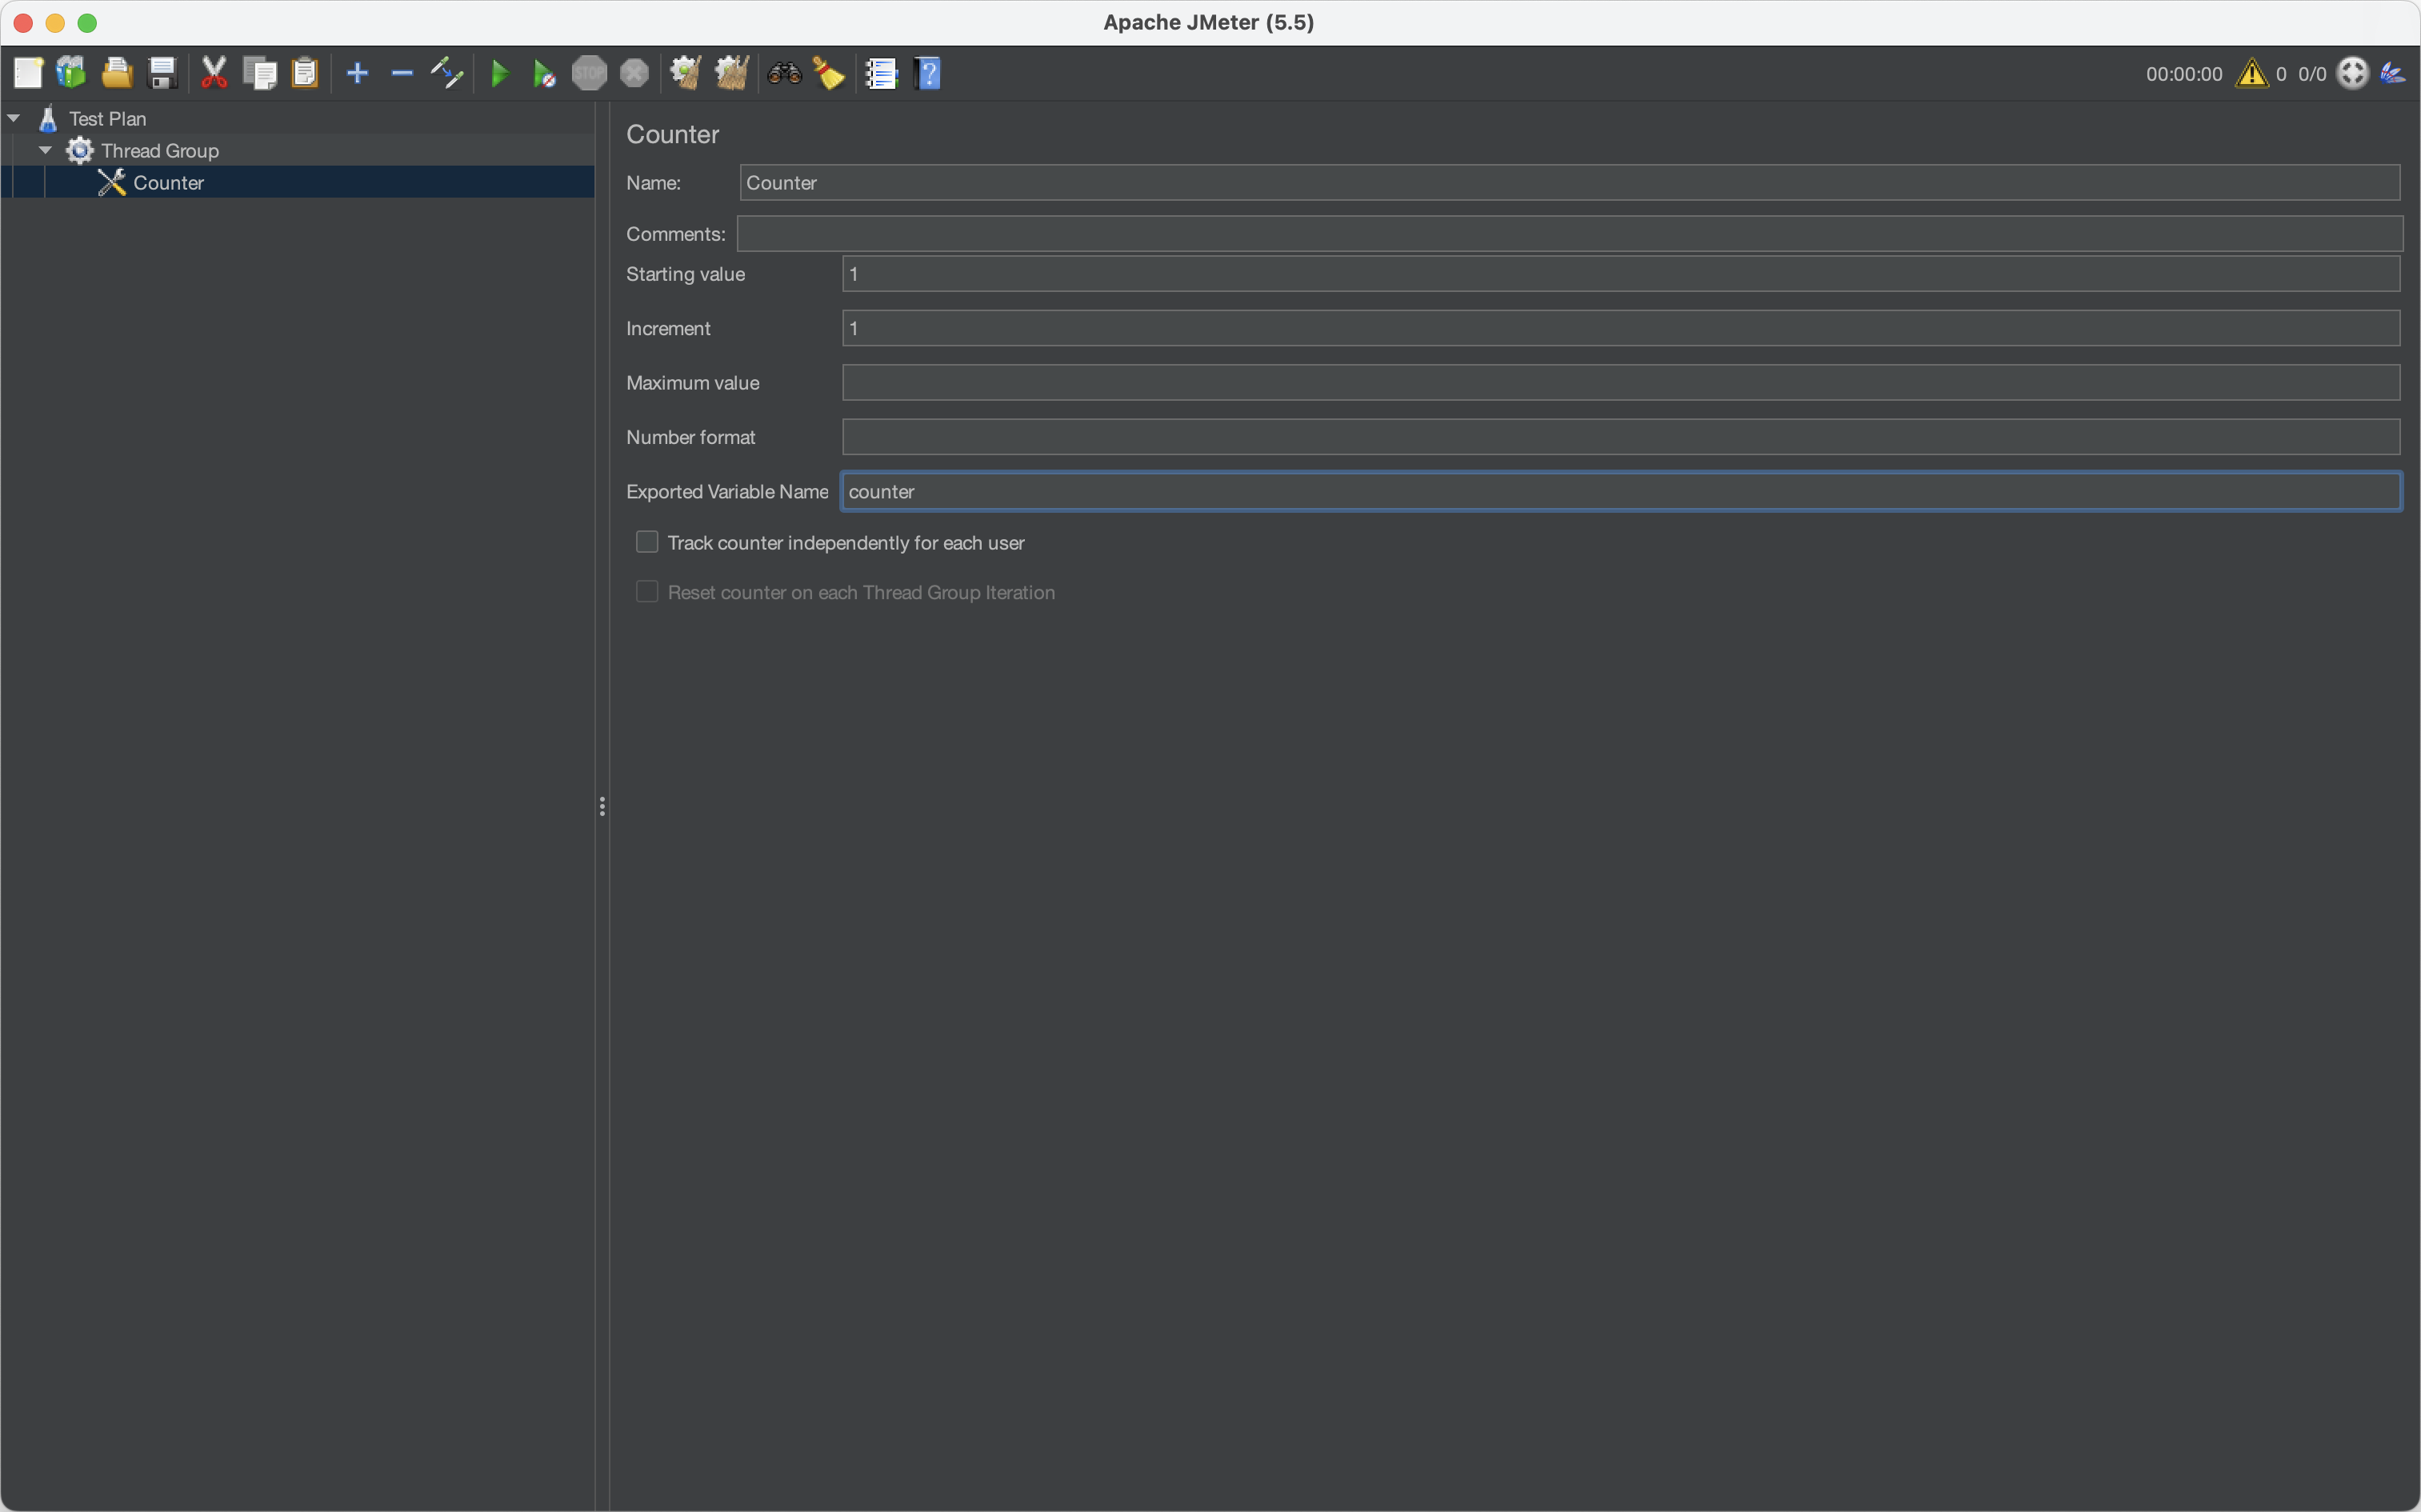Screen dimensions: 2421x1512
Task: Collapse the Test Plan tree node
Action: pos(14,118)
